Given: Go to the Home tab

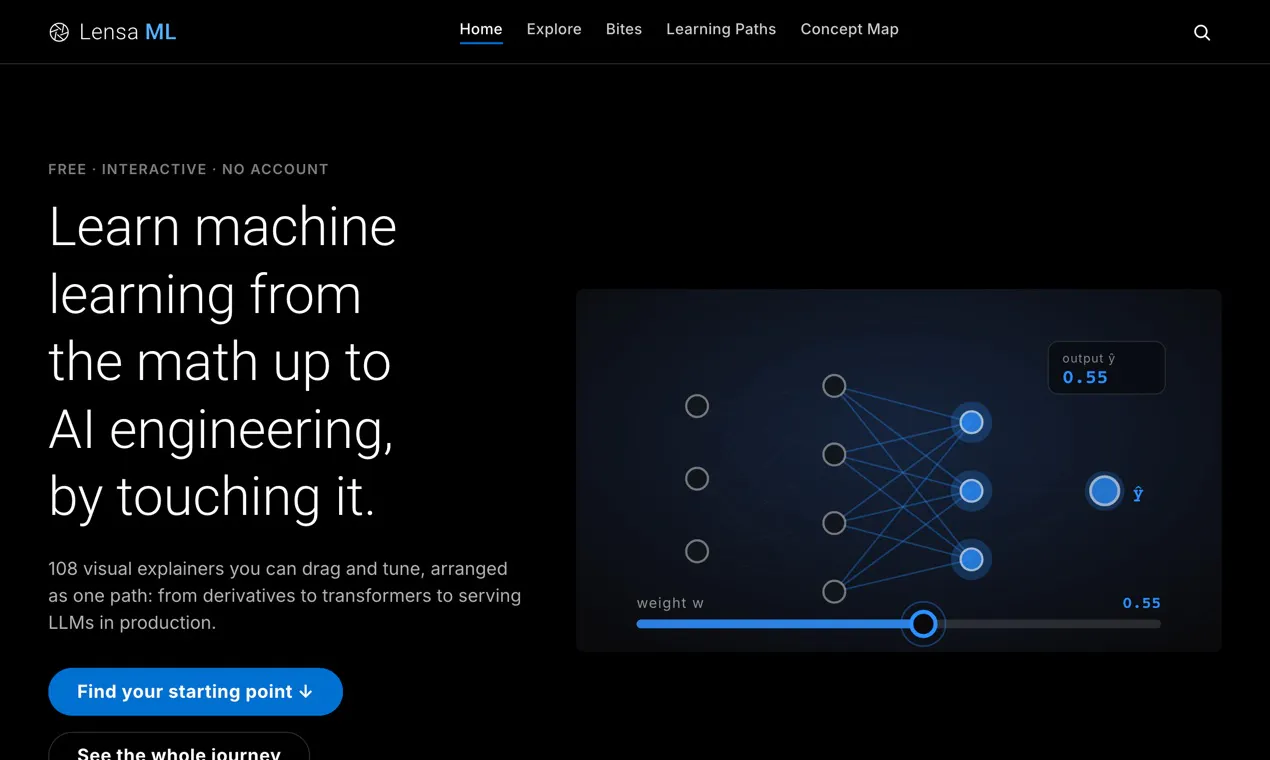Looking at the screenshot, I should point(481,29).
